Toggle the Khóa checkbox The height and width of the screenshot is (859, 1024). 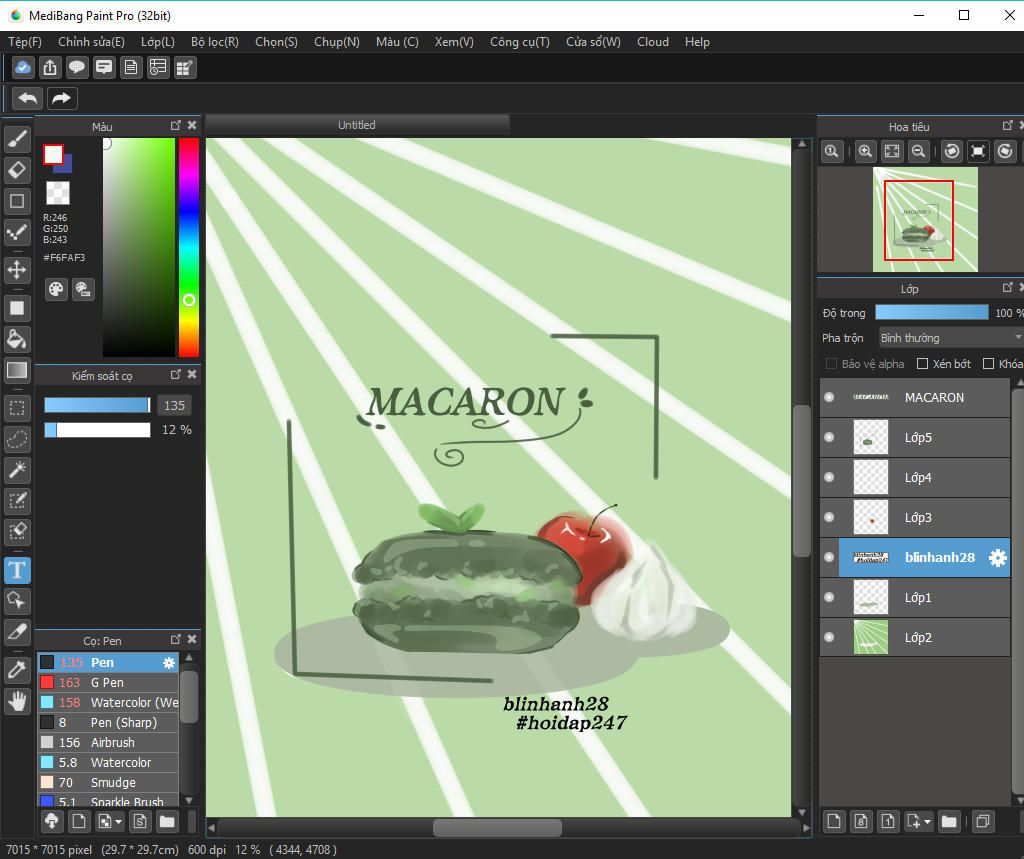(x=989, y=364)
